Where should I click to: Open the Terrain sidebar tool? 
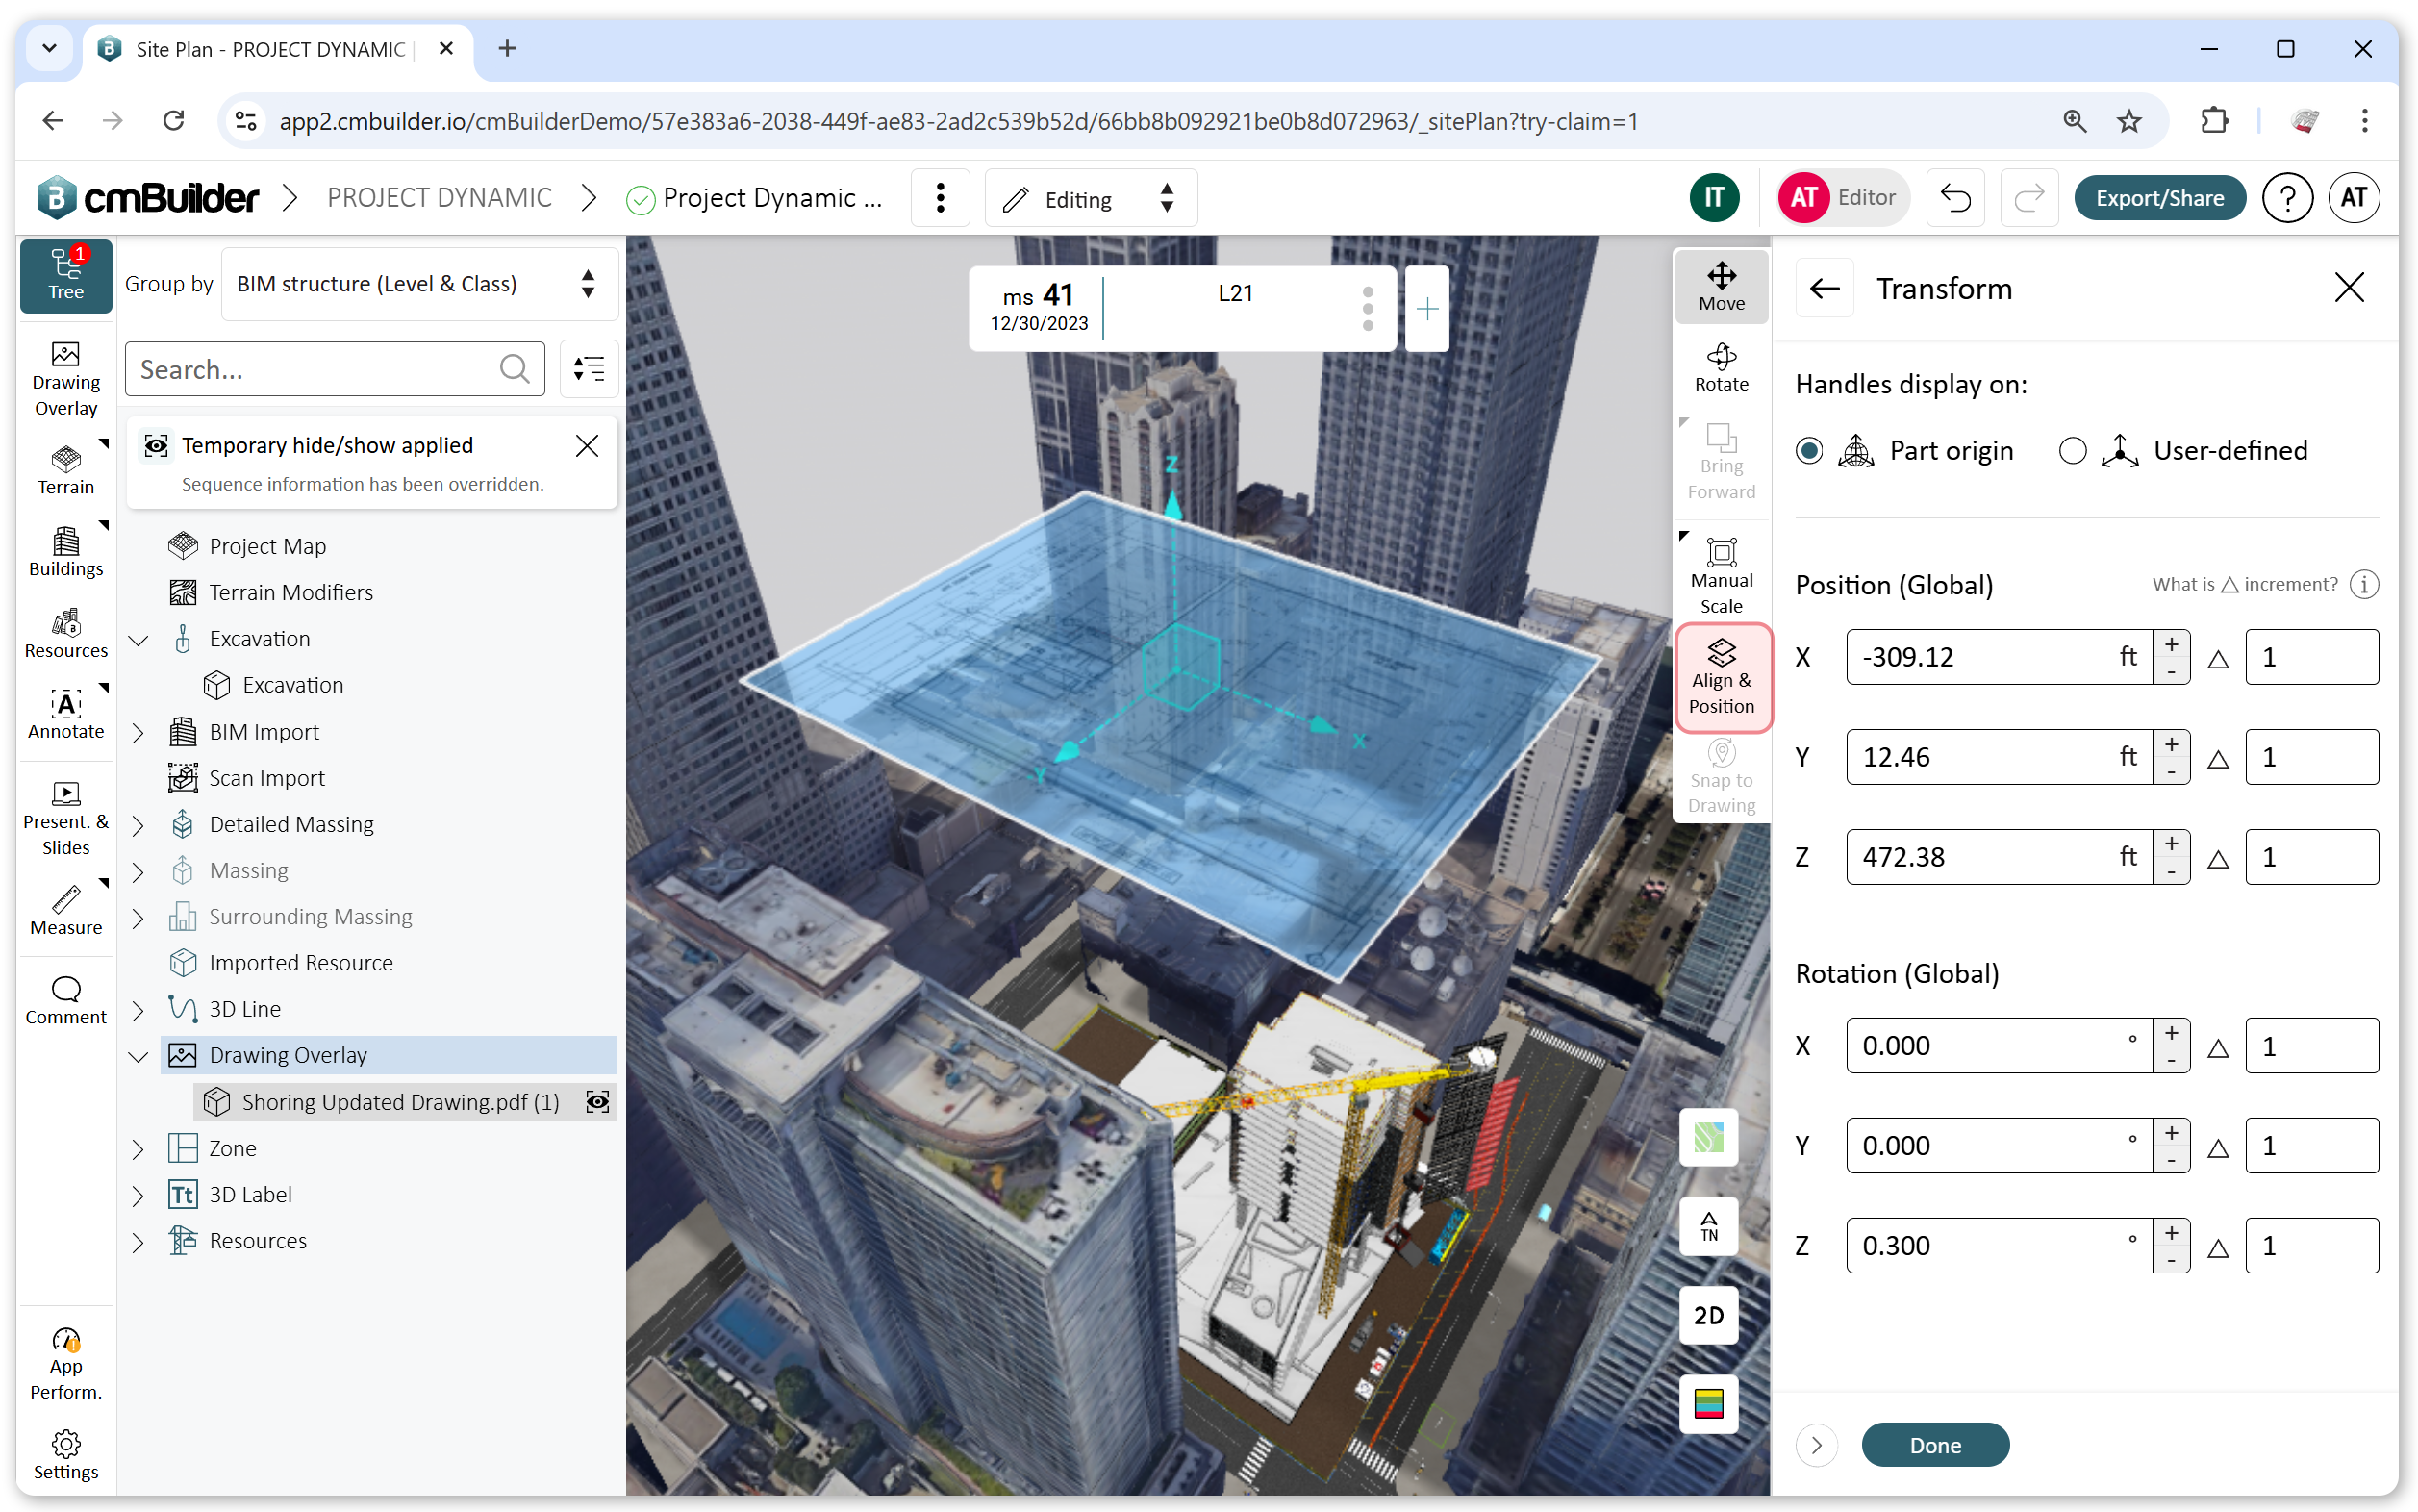click(x=66, y=470)
